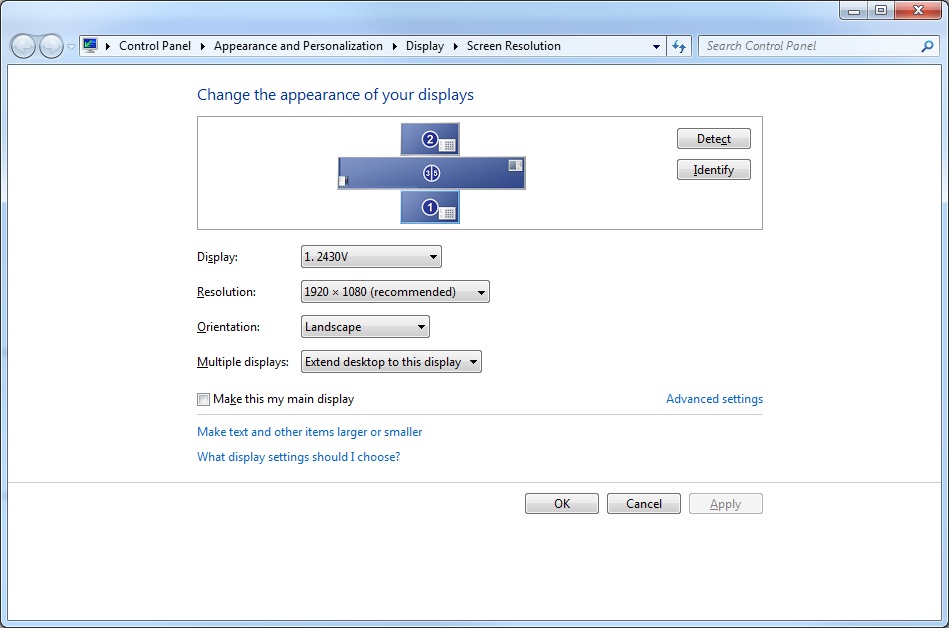Select monitor 2 thumbnail in display layout
Screen dimensions: 949x628
tap(430, 139)
